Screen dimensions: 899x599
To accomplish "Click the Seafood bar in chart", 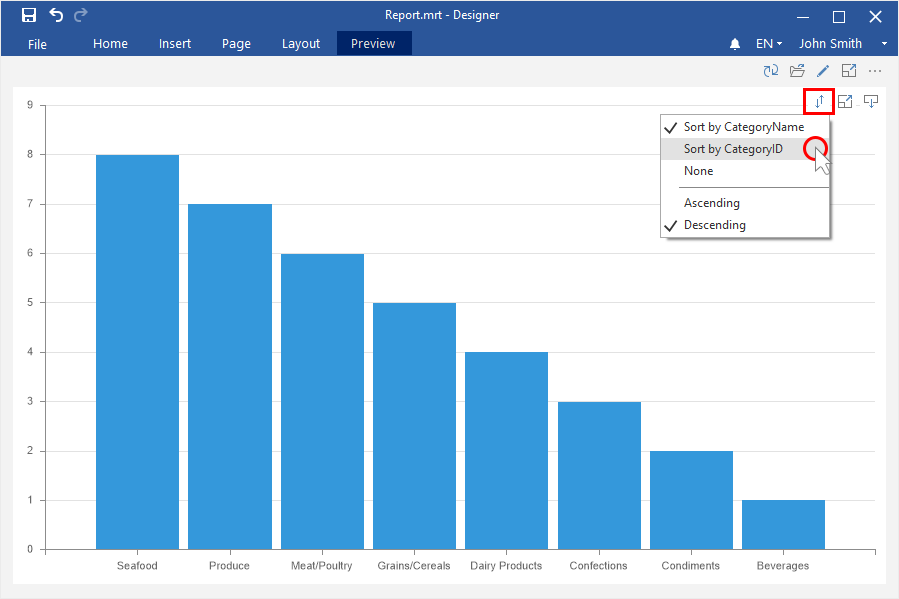I will click(137, 351).
